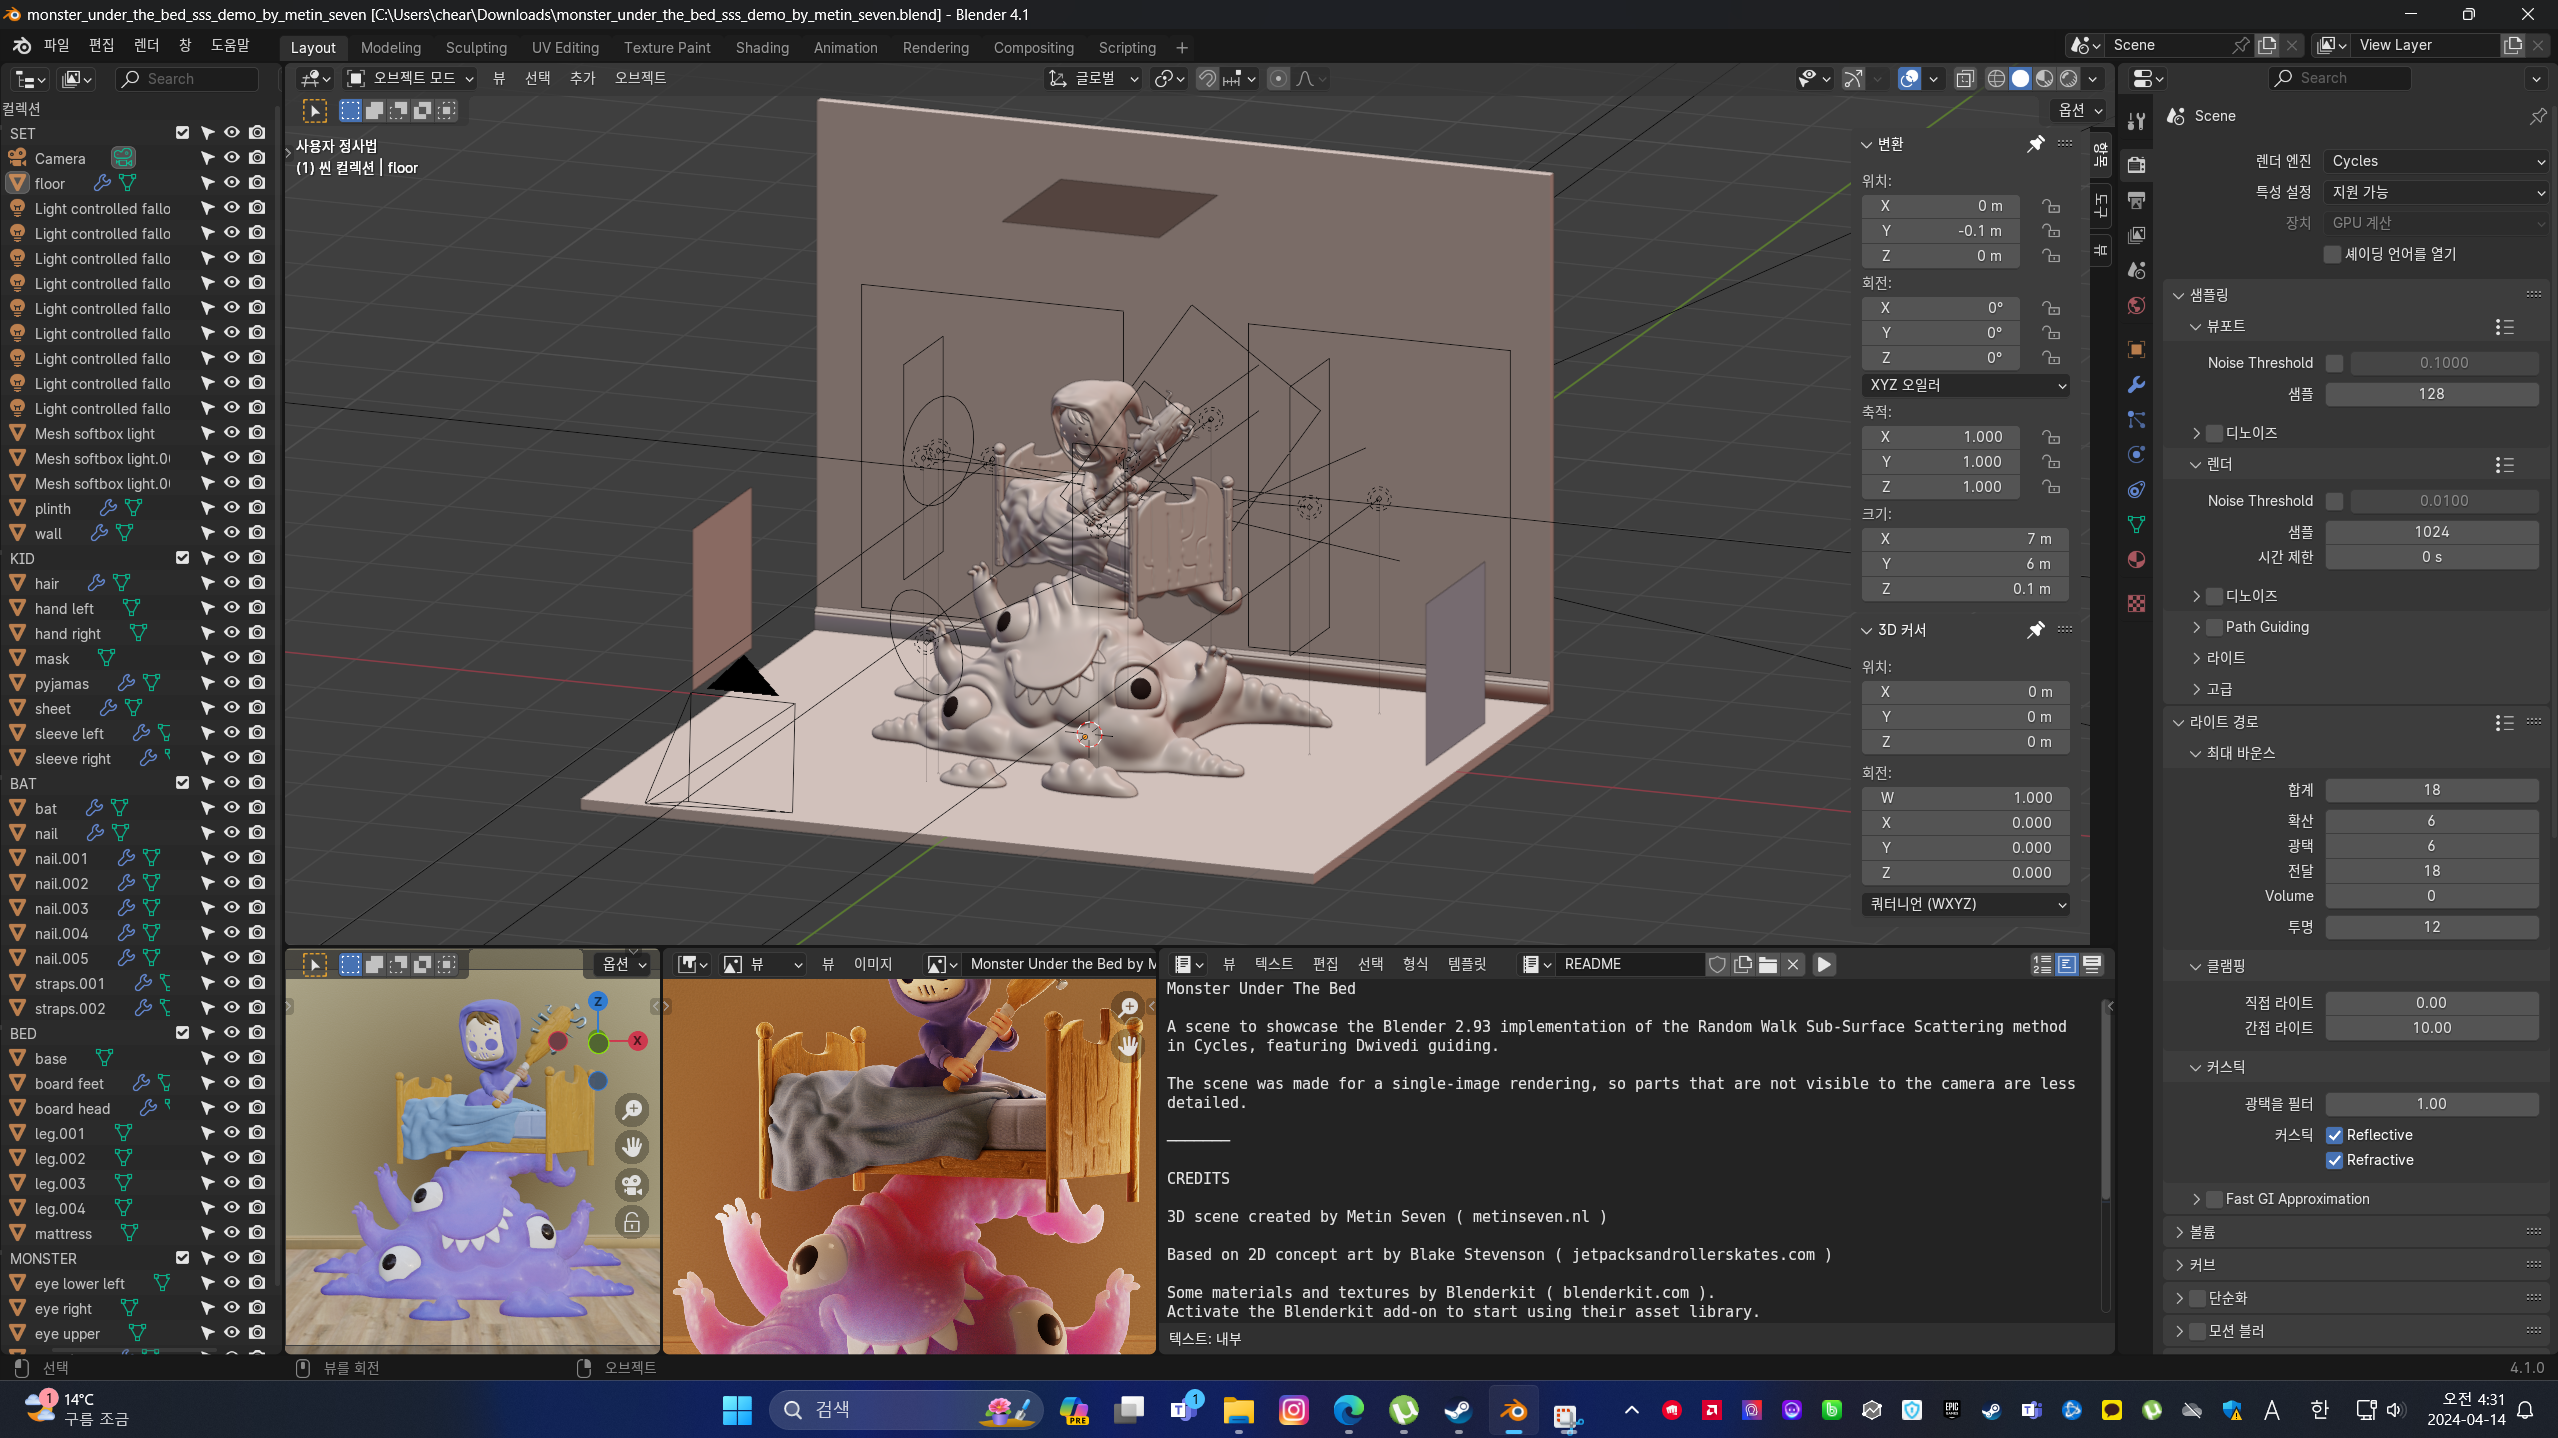Switch viewport to rendered shading mode

(2069, 78)
